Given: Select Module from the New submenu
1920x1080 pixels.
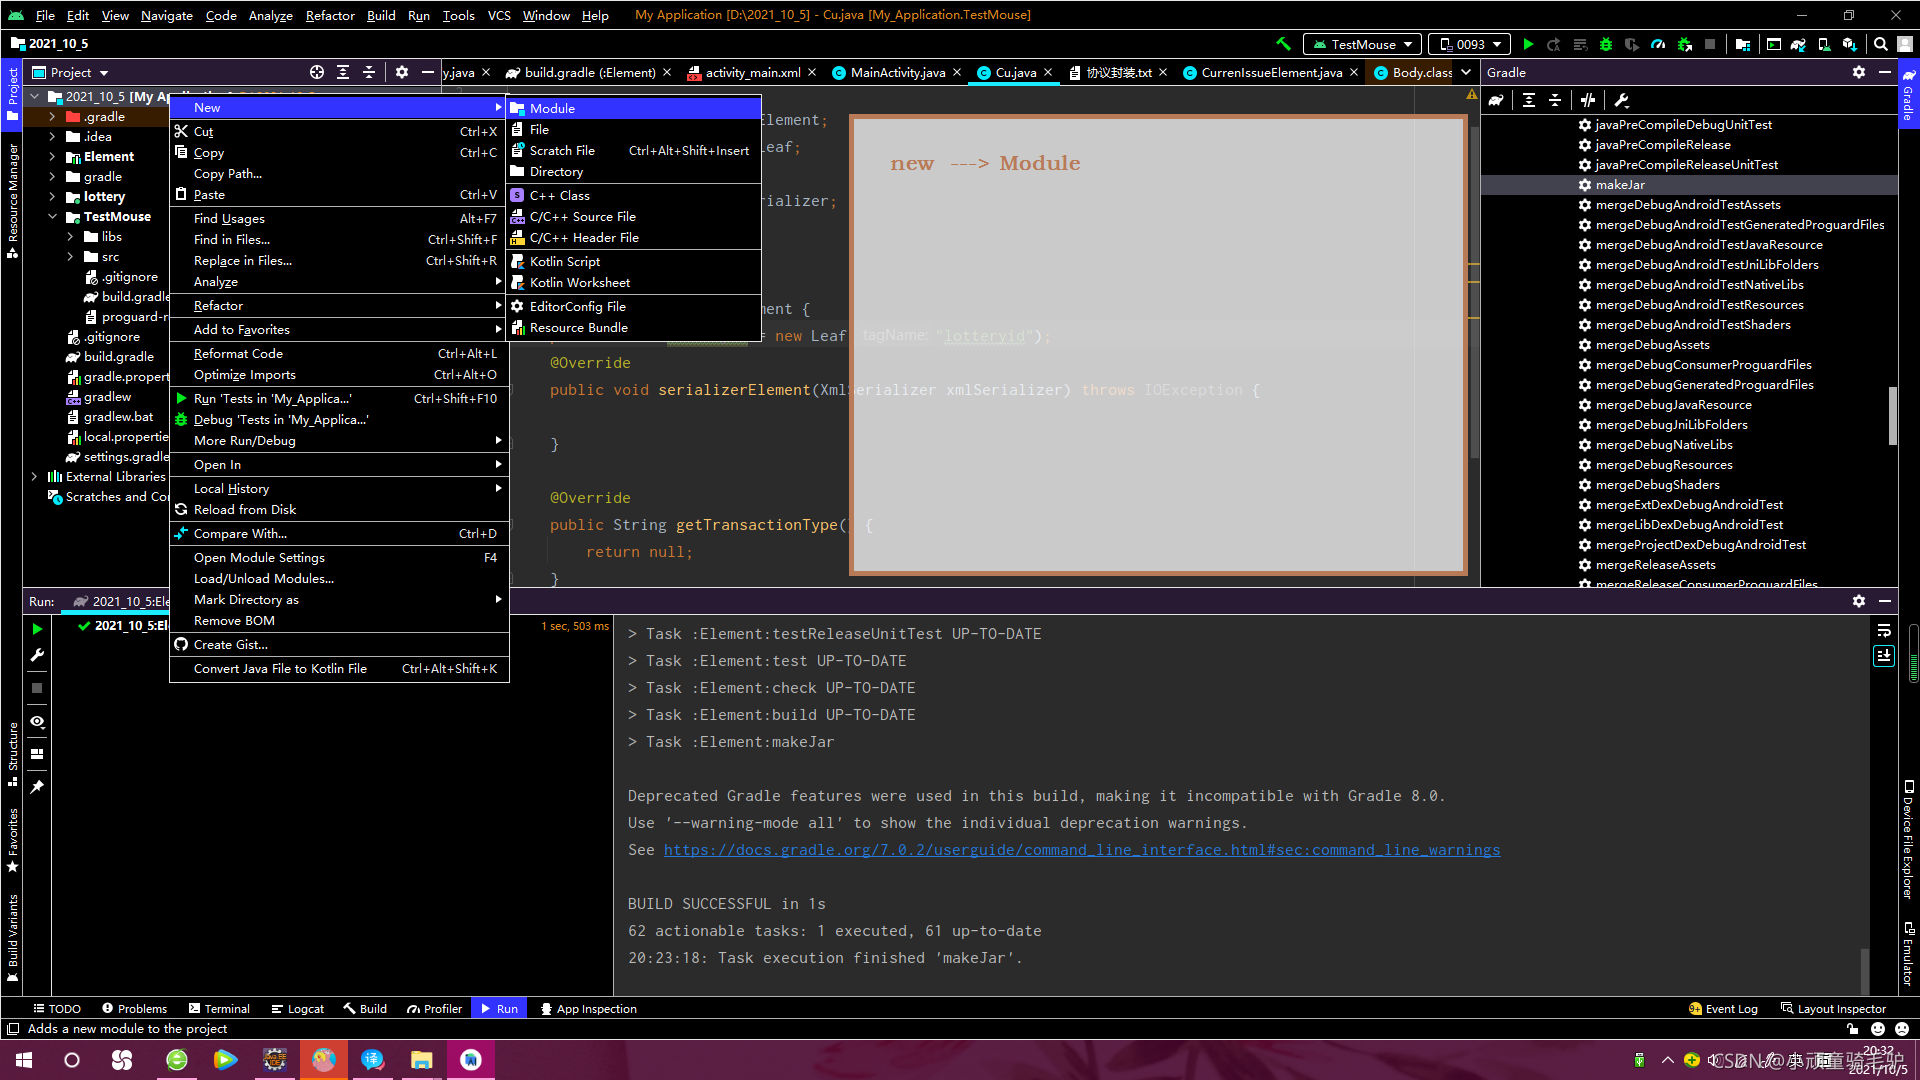Looking at the screenshot, I should coord(552,108).
